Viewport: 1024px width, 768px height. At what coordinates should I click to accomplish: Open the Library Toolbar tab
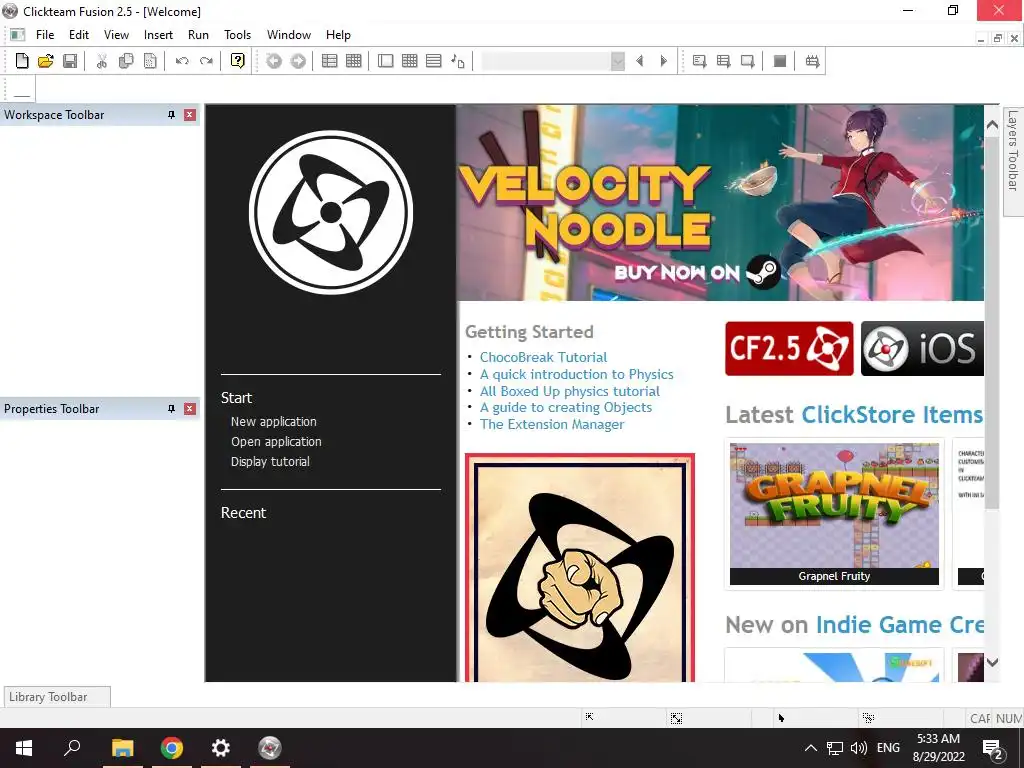point(57,697)
